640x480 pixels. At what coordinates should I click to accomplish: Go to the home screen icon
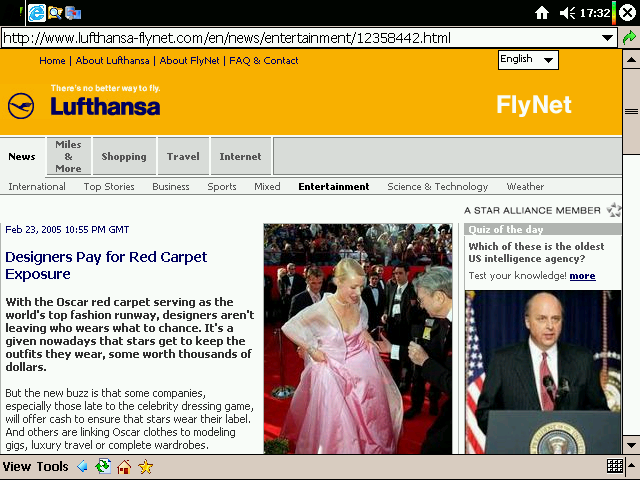tap(542, 13)
